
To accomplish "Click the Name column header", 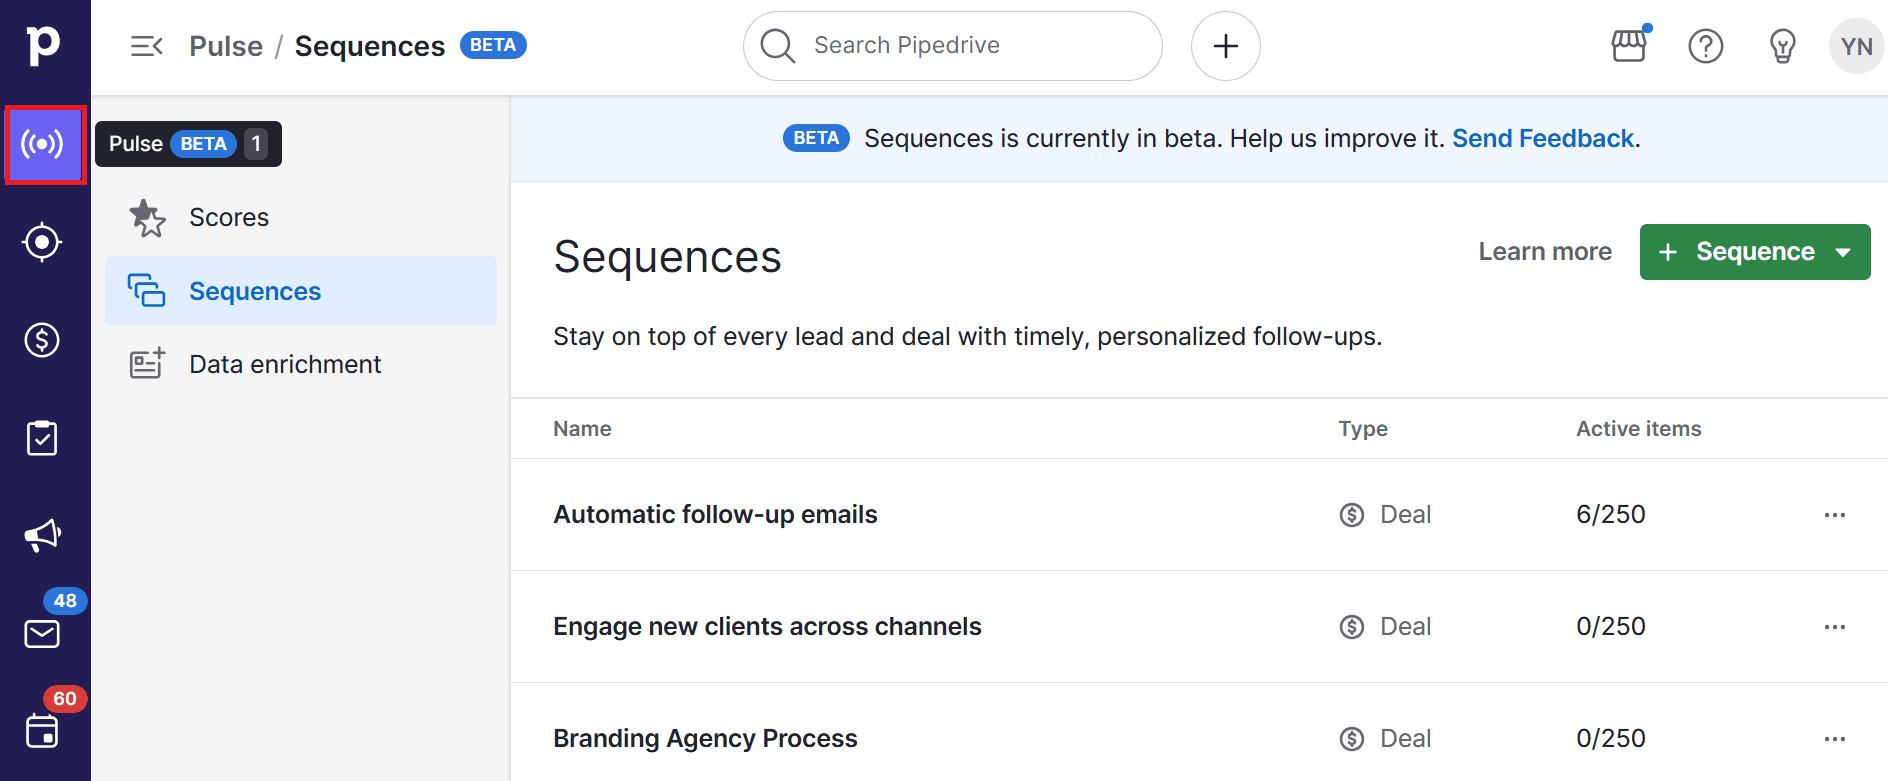I will [x=582, y=429].
